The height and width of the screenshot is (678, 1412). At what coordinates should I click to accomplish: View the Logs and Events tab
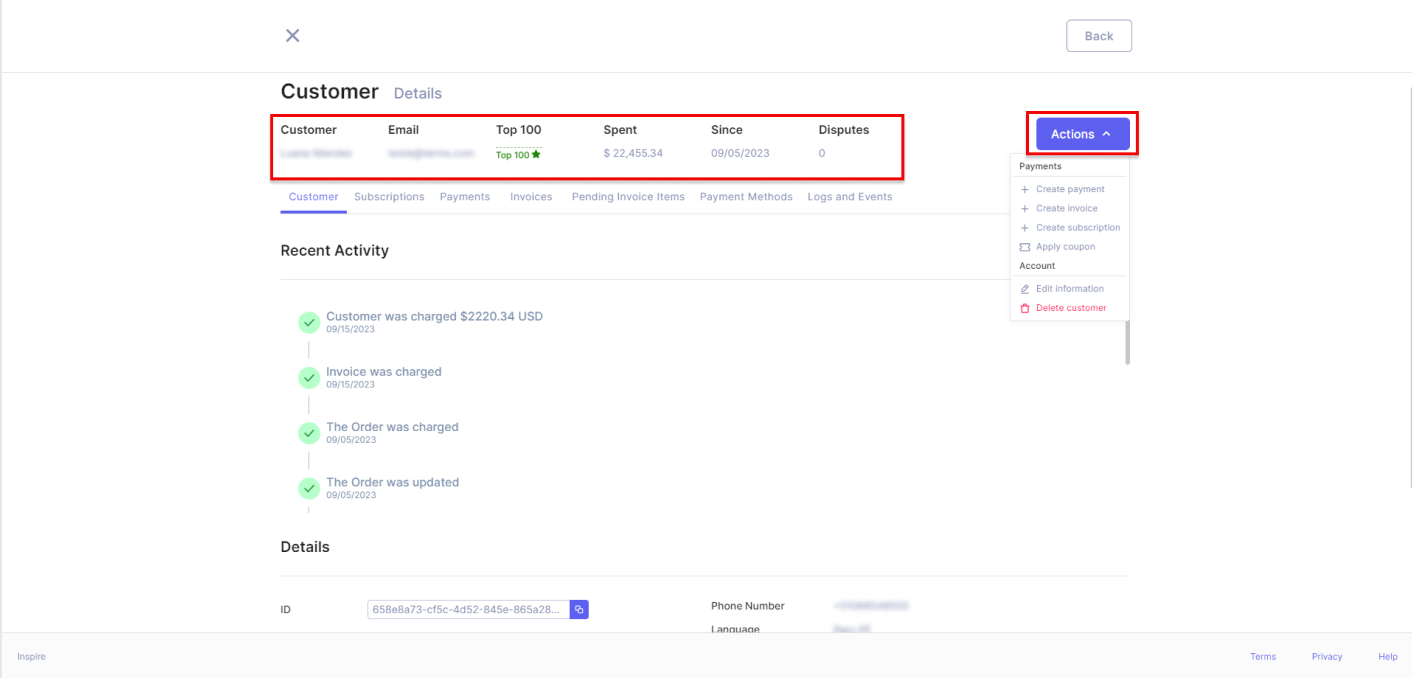click(850, 197)
